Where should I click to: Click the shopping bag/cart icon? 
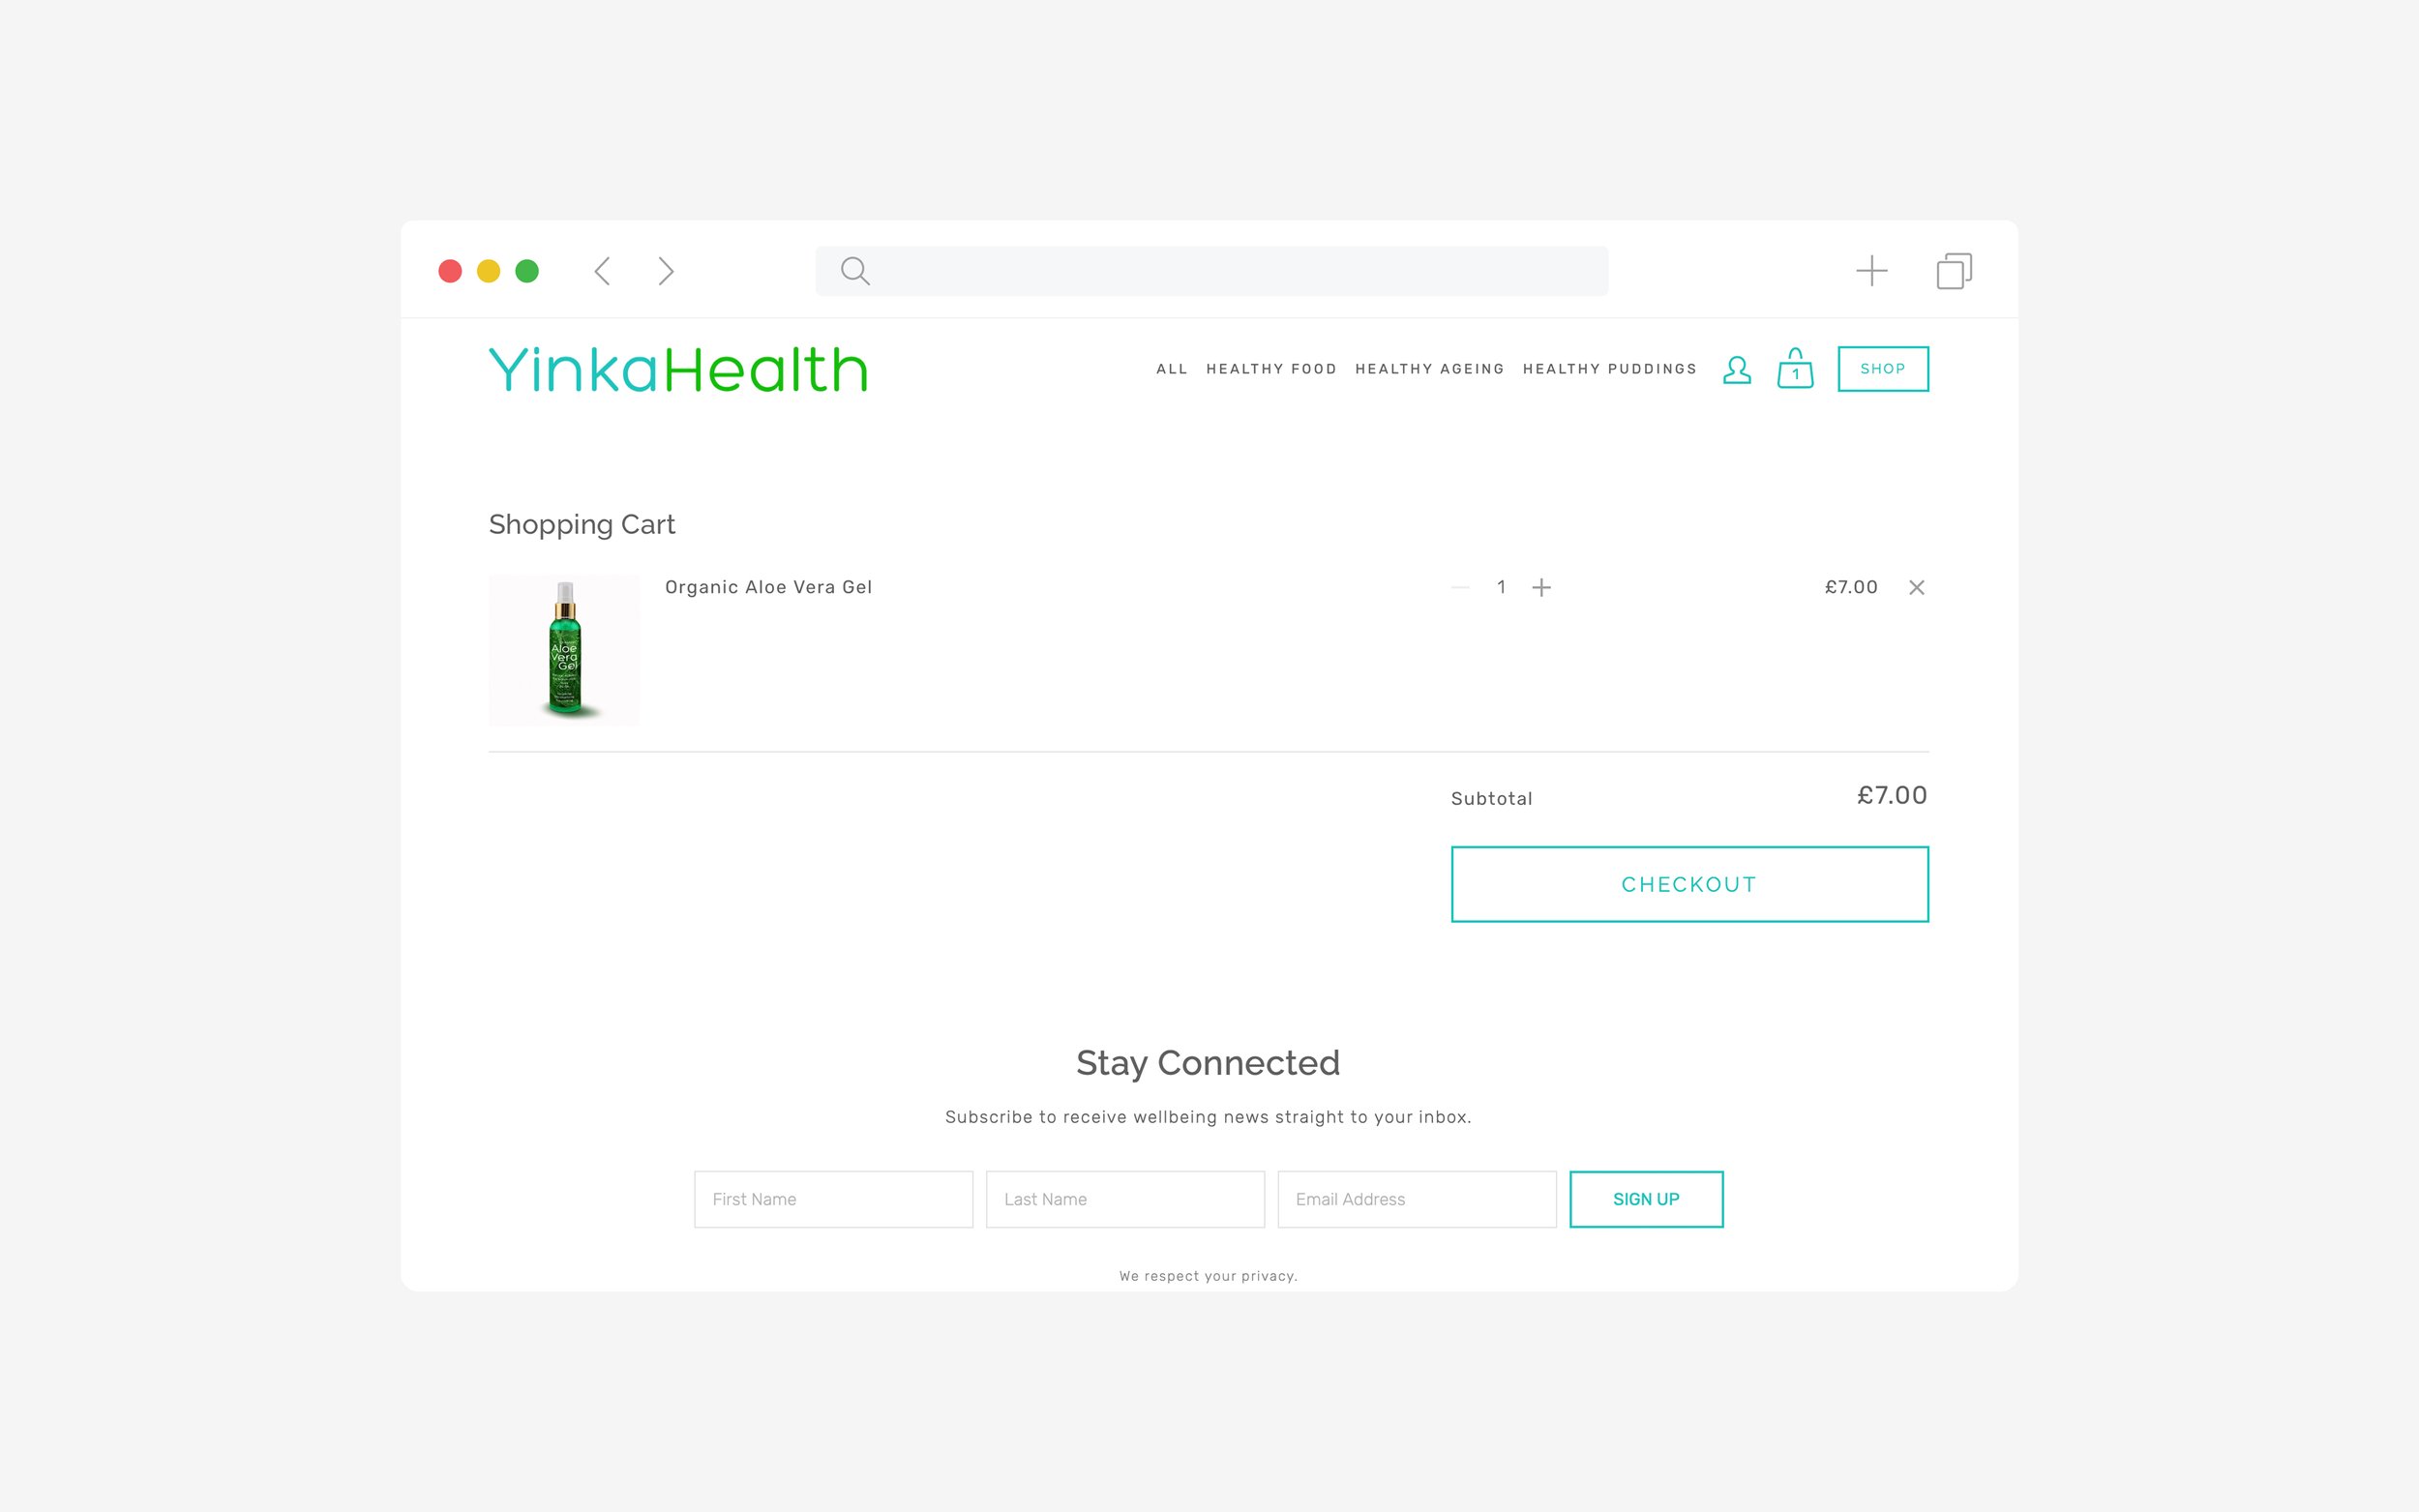click(1794, 370)
